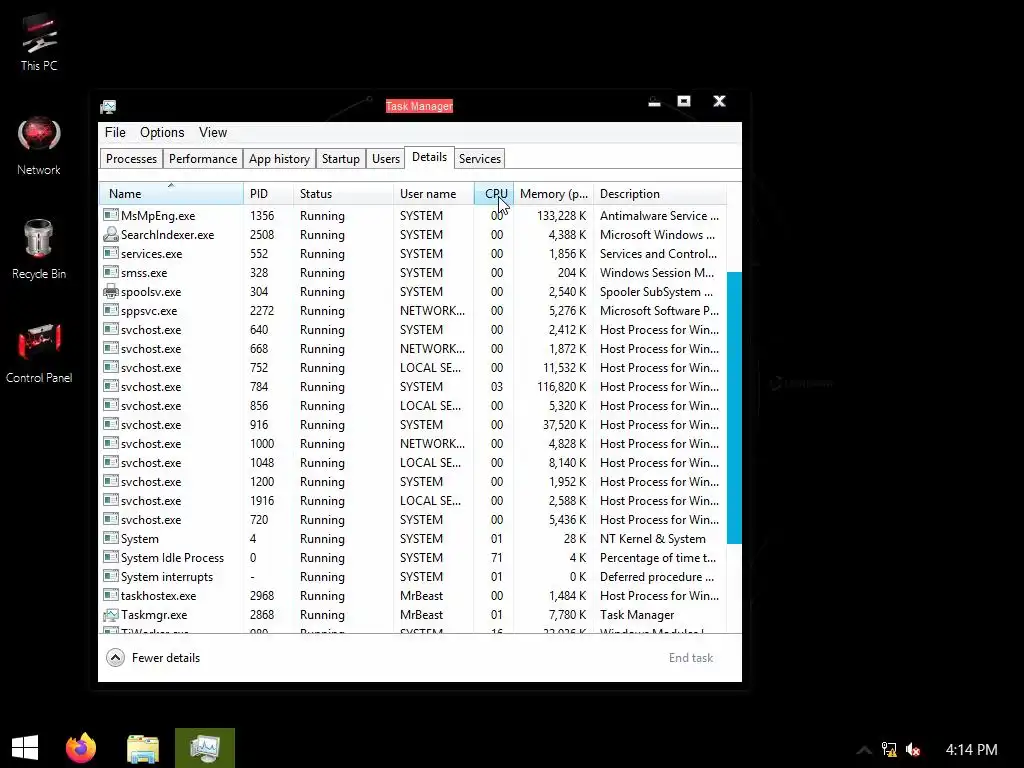Switch to the App history tab
Screen dimensions: 1024x768
tap(279, 159)
